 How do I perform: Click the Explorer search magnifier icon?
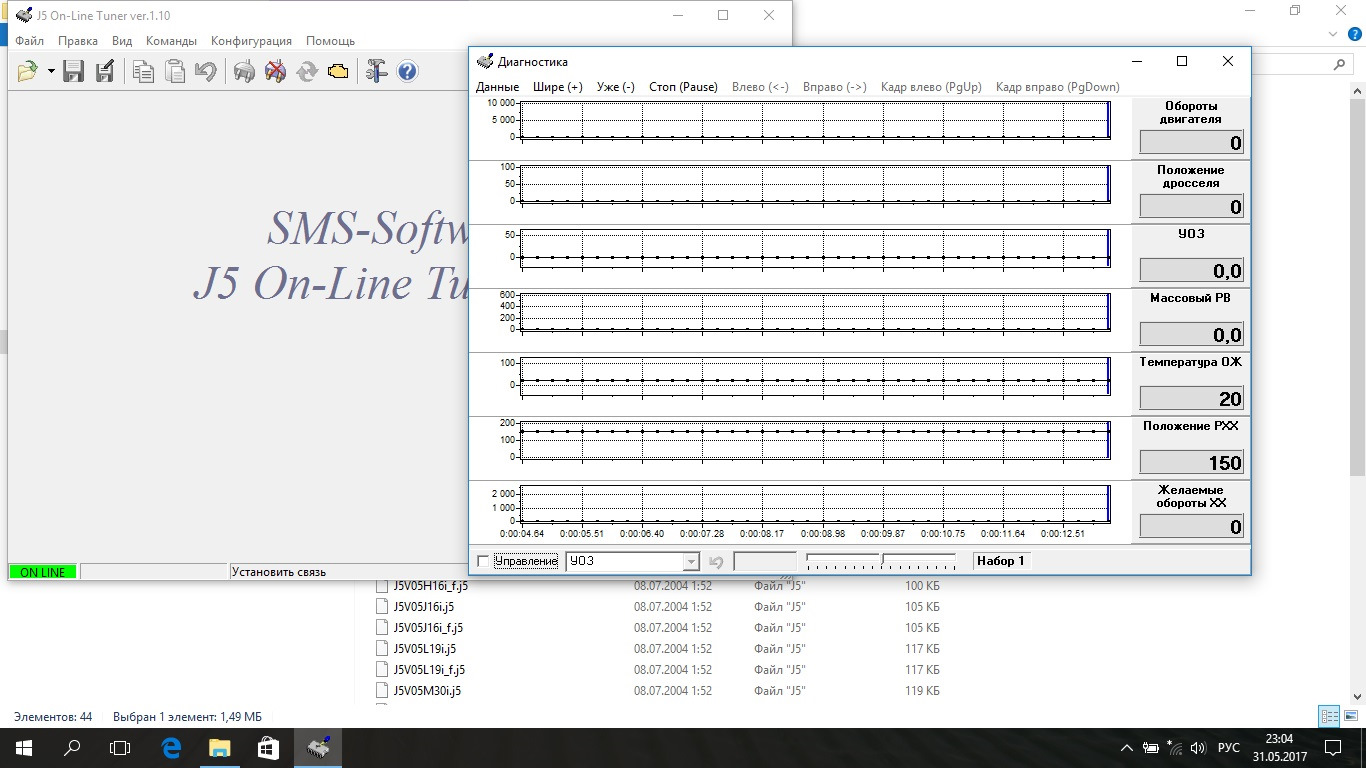coord(1340,64)
